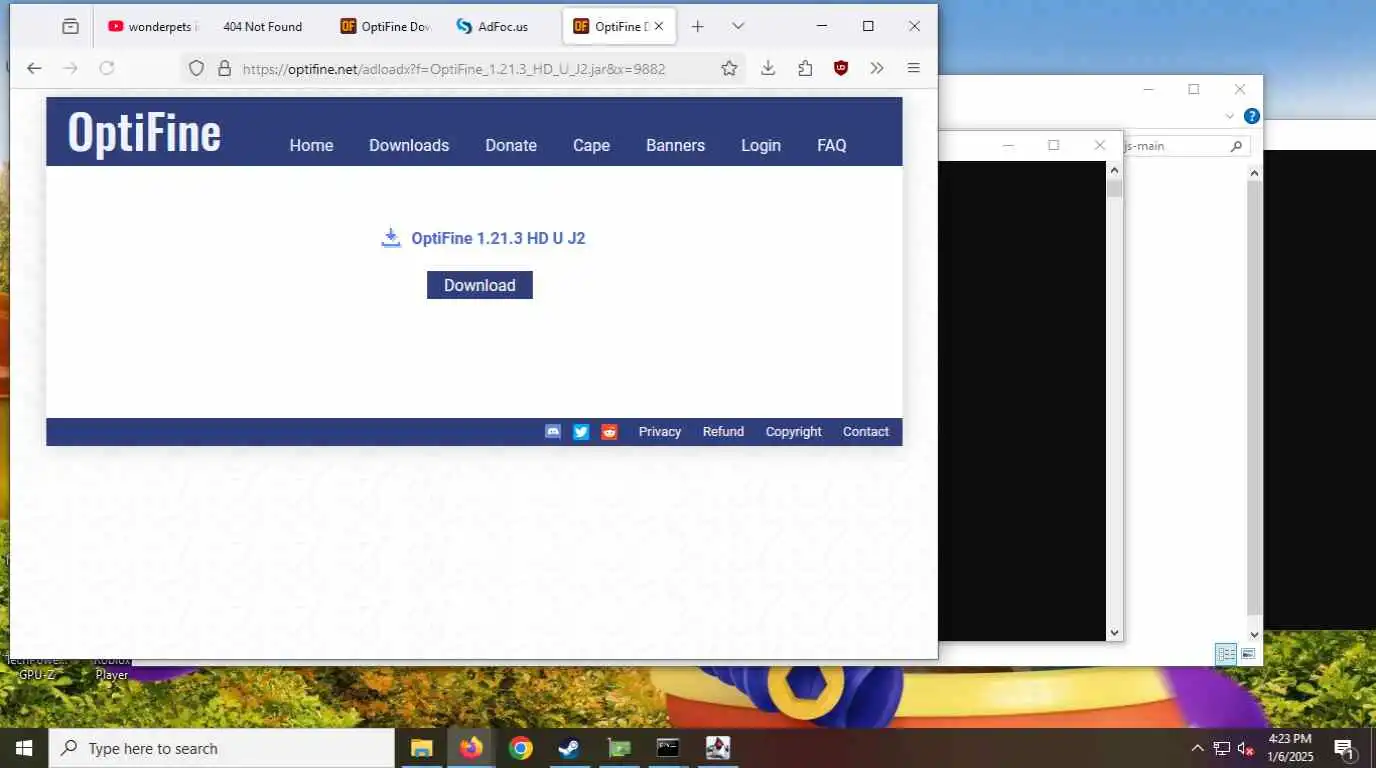Open the Firefox extensions puzzle icon
The image size is (1376, 768).
805,68
